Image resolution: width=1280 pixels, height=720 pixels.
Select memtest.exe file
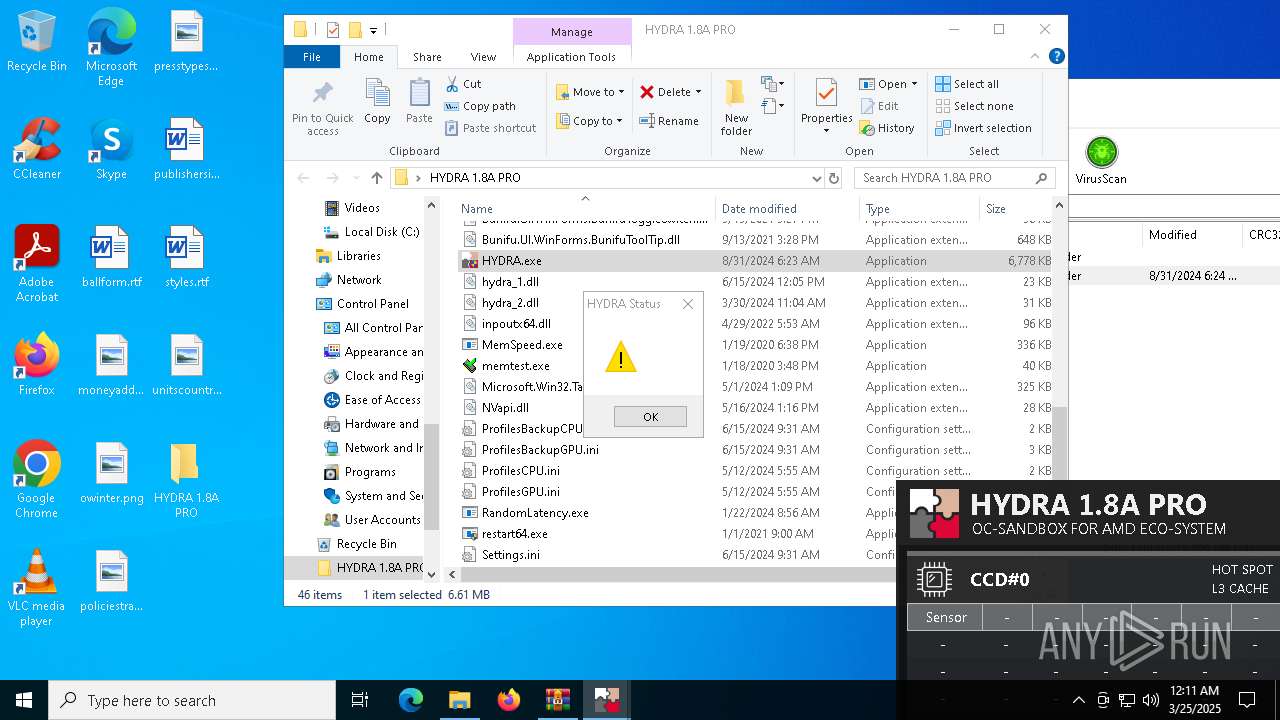[515, 366]
